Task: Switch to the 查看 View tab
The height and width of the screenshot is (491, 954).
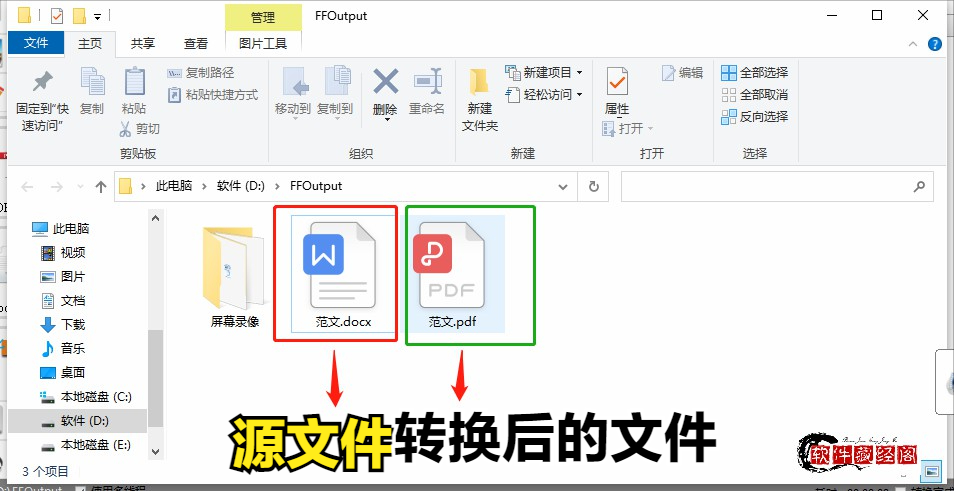Action: pos(196,43)
